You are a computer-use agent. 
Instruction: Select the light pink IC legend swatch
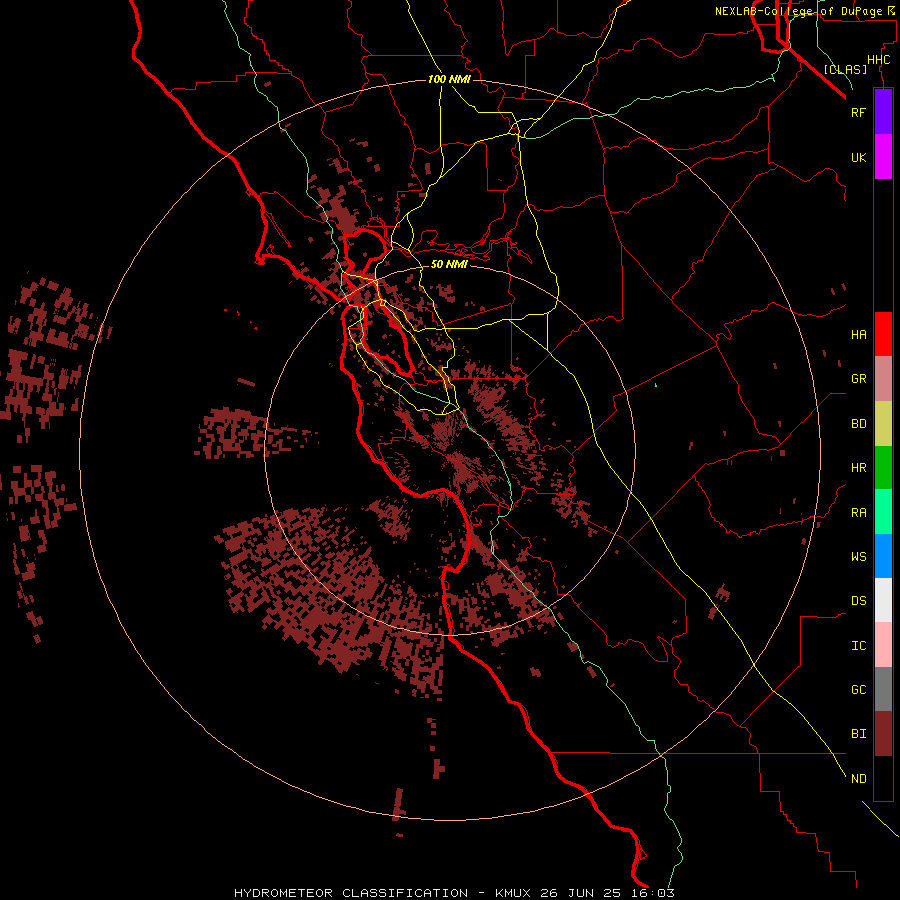click(883, 645)
